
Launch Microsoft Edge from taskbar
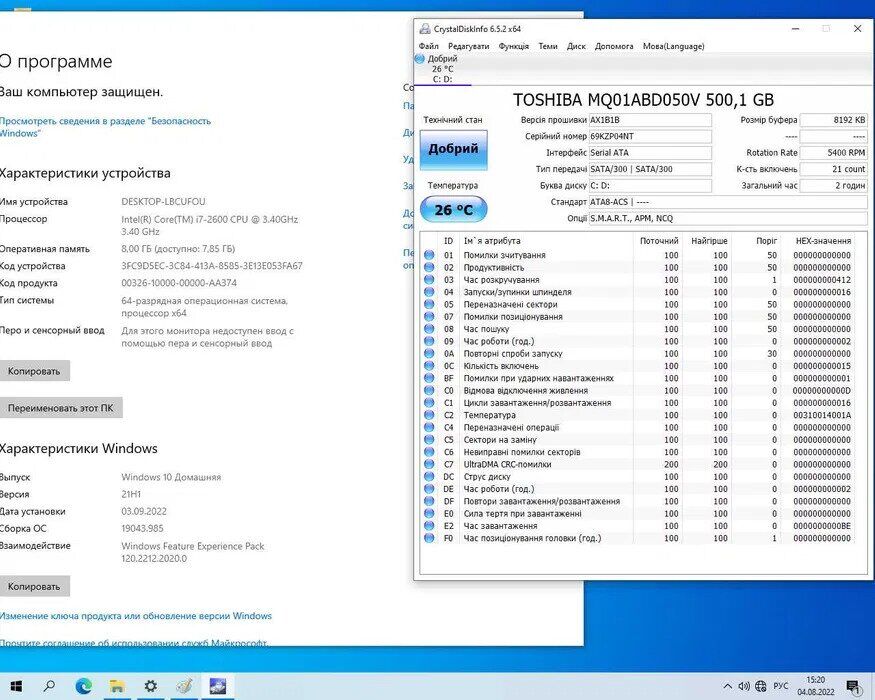point(84,685)
